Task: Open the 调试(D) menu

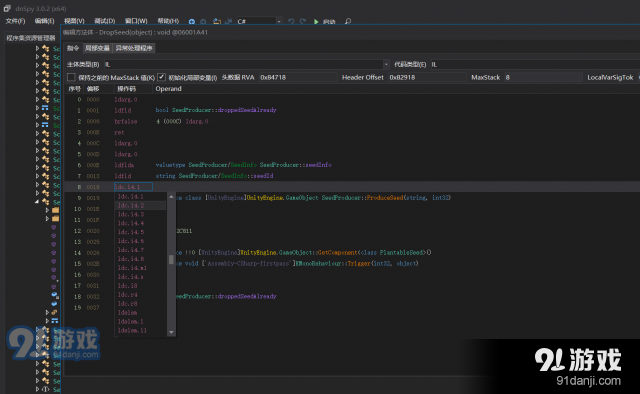Action: click(104, 21)
